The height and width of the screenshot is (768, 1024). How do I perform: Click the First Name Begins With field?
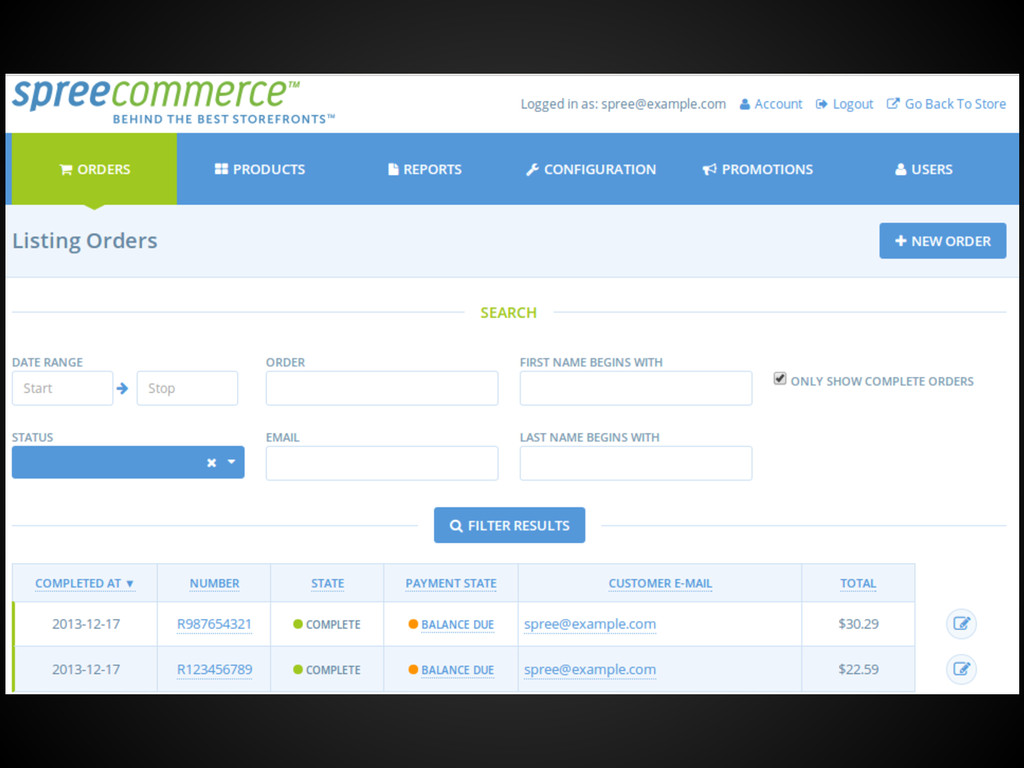click(x=636, y=388)
